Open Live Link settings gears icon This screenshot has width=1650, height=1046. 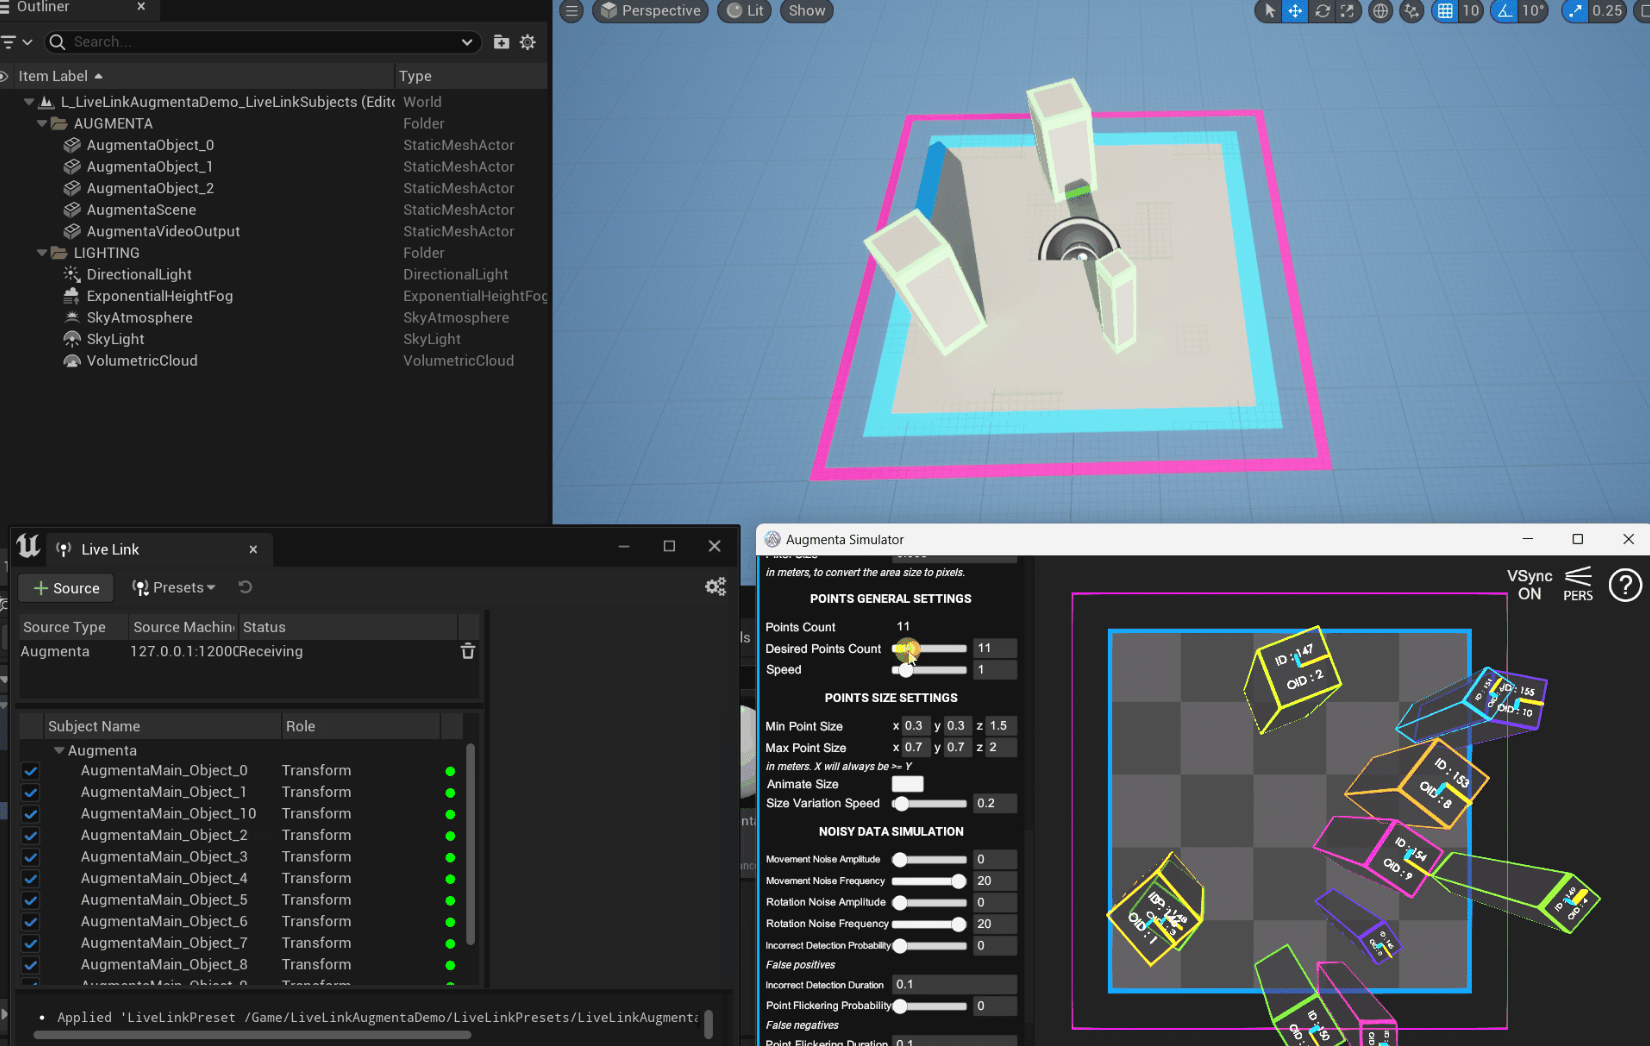click(715, 587)
